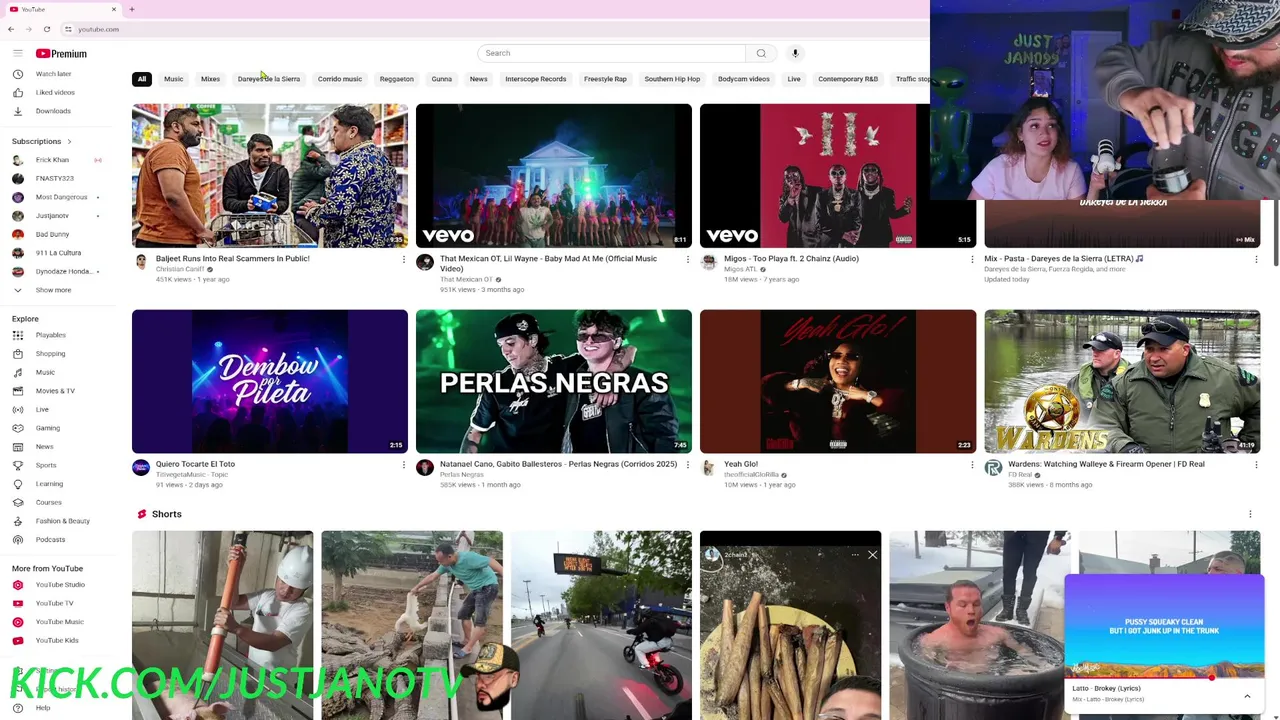Viewport: 1280px width, 720px height.
Task: Select the Southern Hip Hop chip
Action: 672,79
